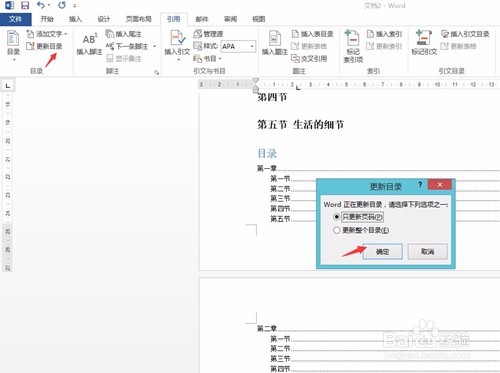Open the footnote group dialog launcher

[x=156, y=72]
